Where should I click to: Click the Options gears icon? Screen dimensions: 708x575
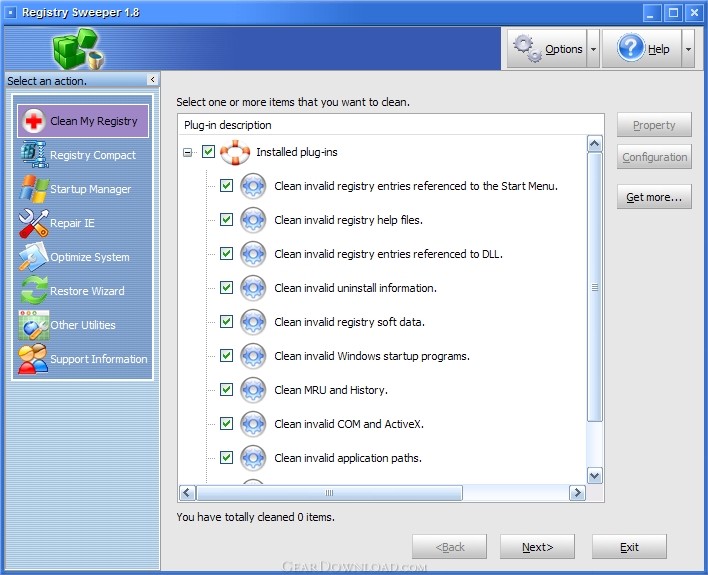(527, 48)
